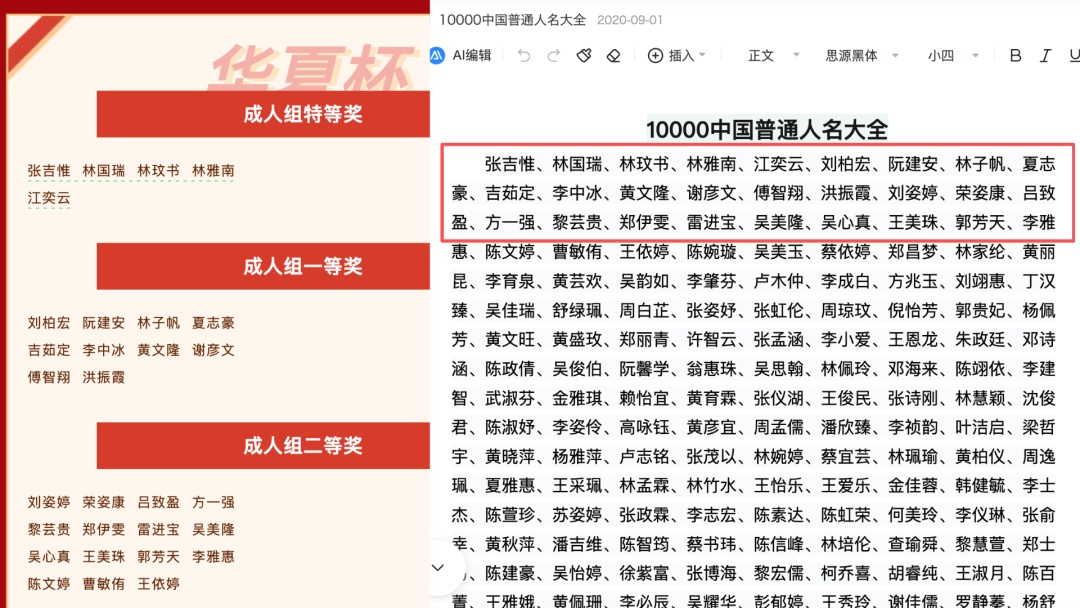Screen dimensions: 1080x608
Task: Click the clear formatting eraser icon
Action: click(614, 56)
